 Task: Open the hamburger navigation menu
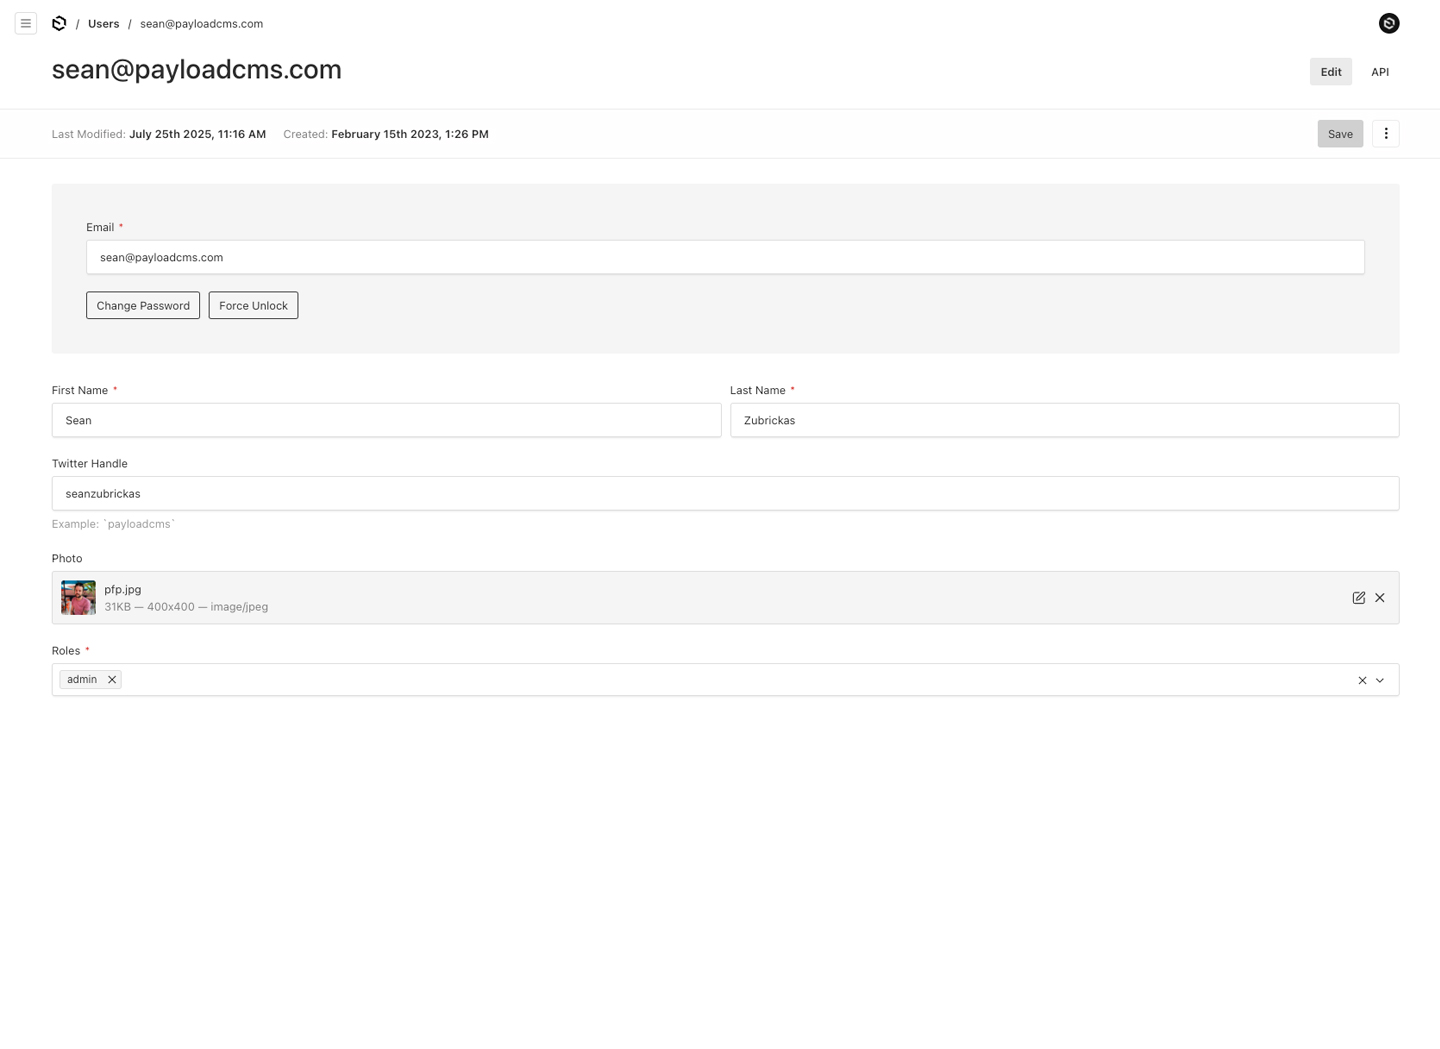pos(26,23)
